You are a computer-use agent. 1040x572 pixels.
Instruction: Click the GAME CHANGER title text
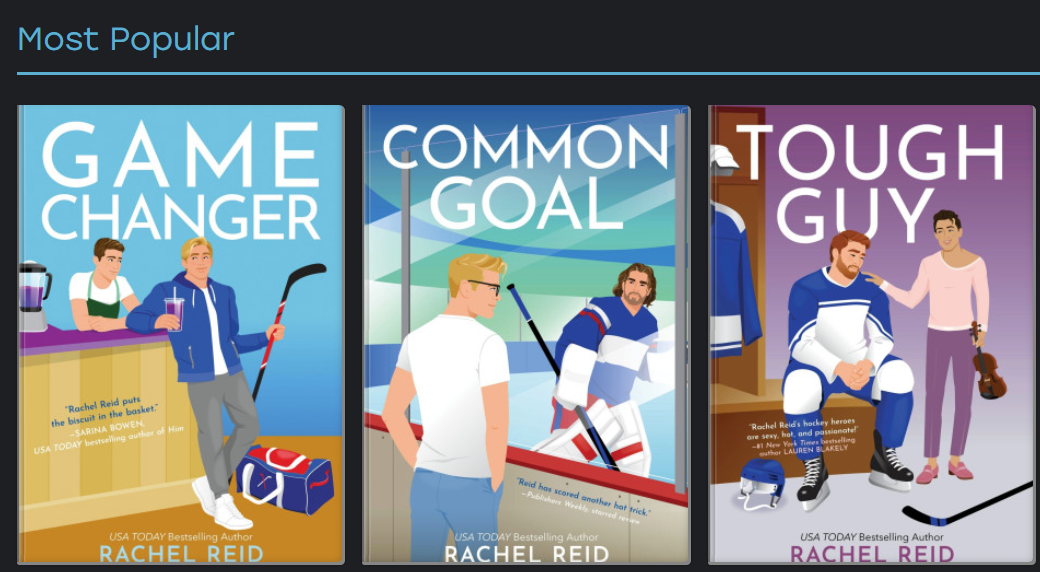pos(181,180)
